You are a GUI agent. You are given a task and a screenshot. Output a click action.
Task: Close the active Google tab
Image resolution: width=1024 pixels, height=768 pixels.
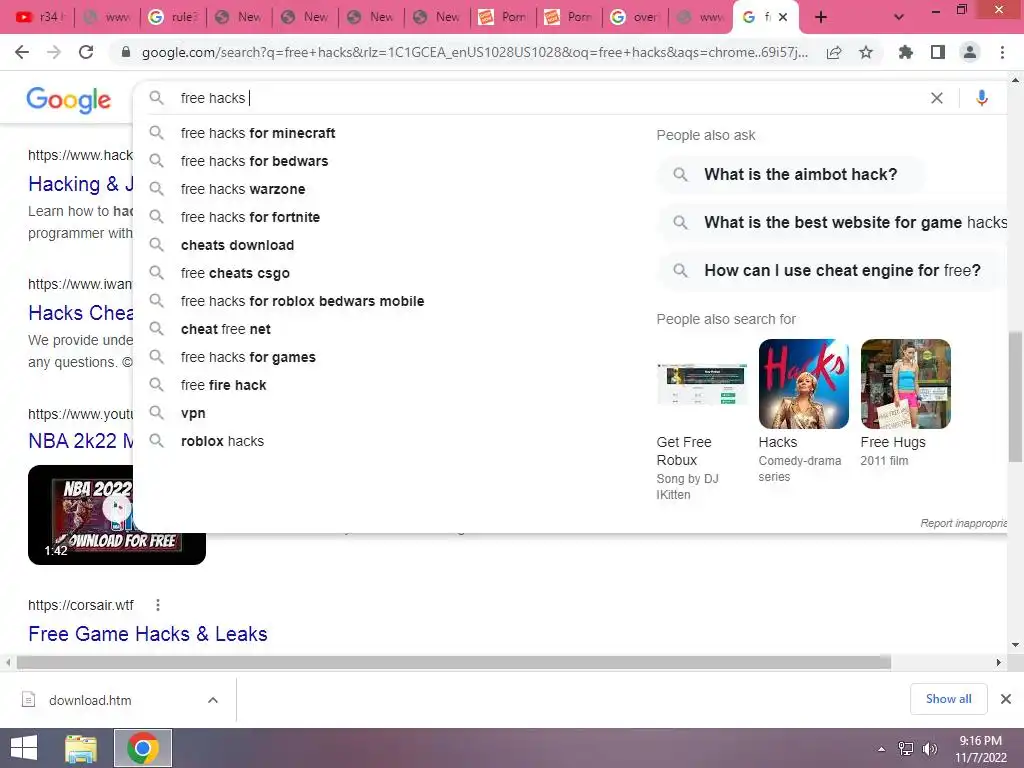[783, 17]
